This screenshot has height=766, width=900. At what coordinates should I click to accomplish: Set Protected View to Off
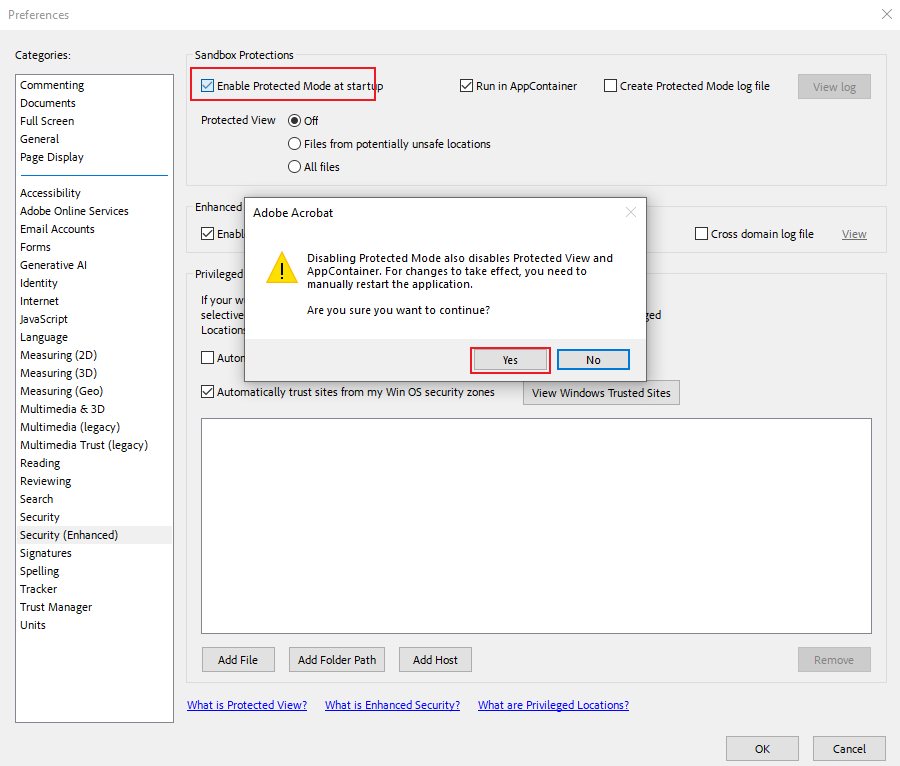point(295,120)
